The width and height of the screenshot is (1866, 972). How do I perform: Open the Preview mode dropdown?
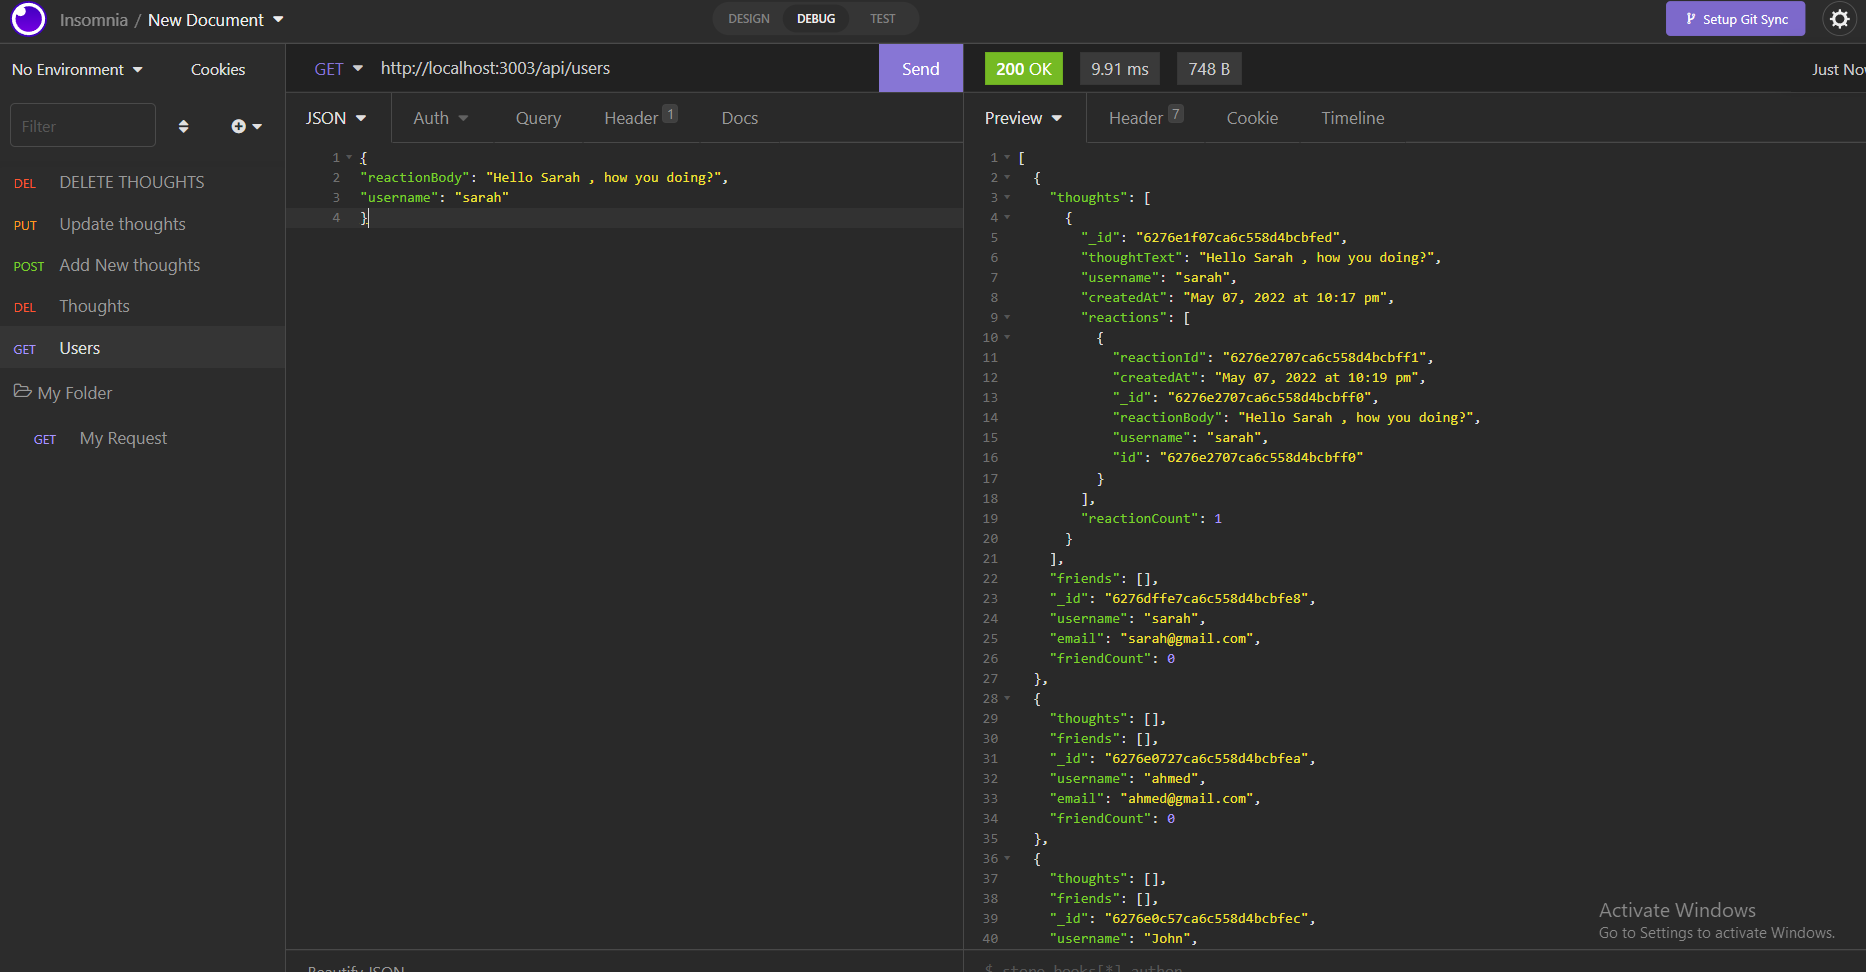(1023, 118)
